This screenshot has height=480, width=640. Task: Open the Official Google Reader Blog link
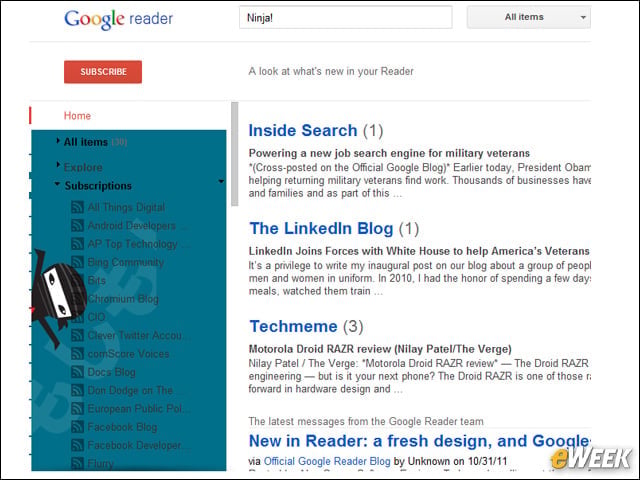click(327, 461)
